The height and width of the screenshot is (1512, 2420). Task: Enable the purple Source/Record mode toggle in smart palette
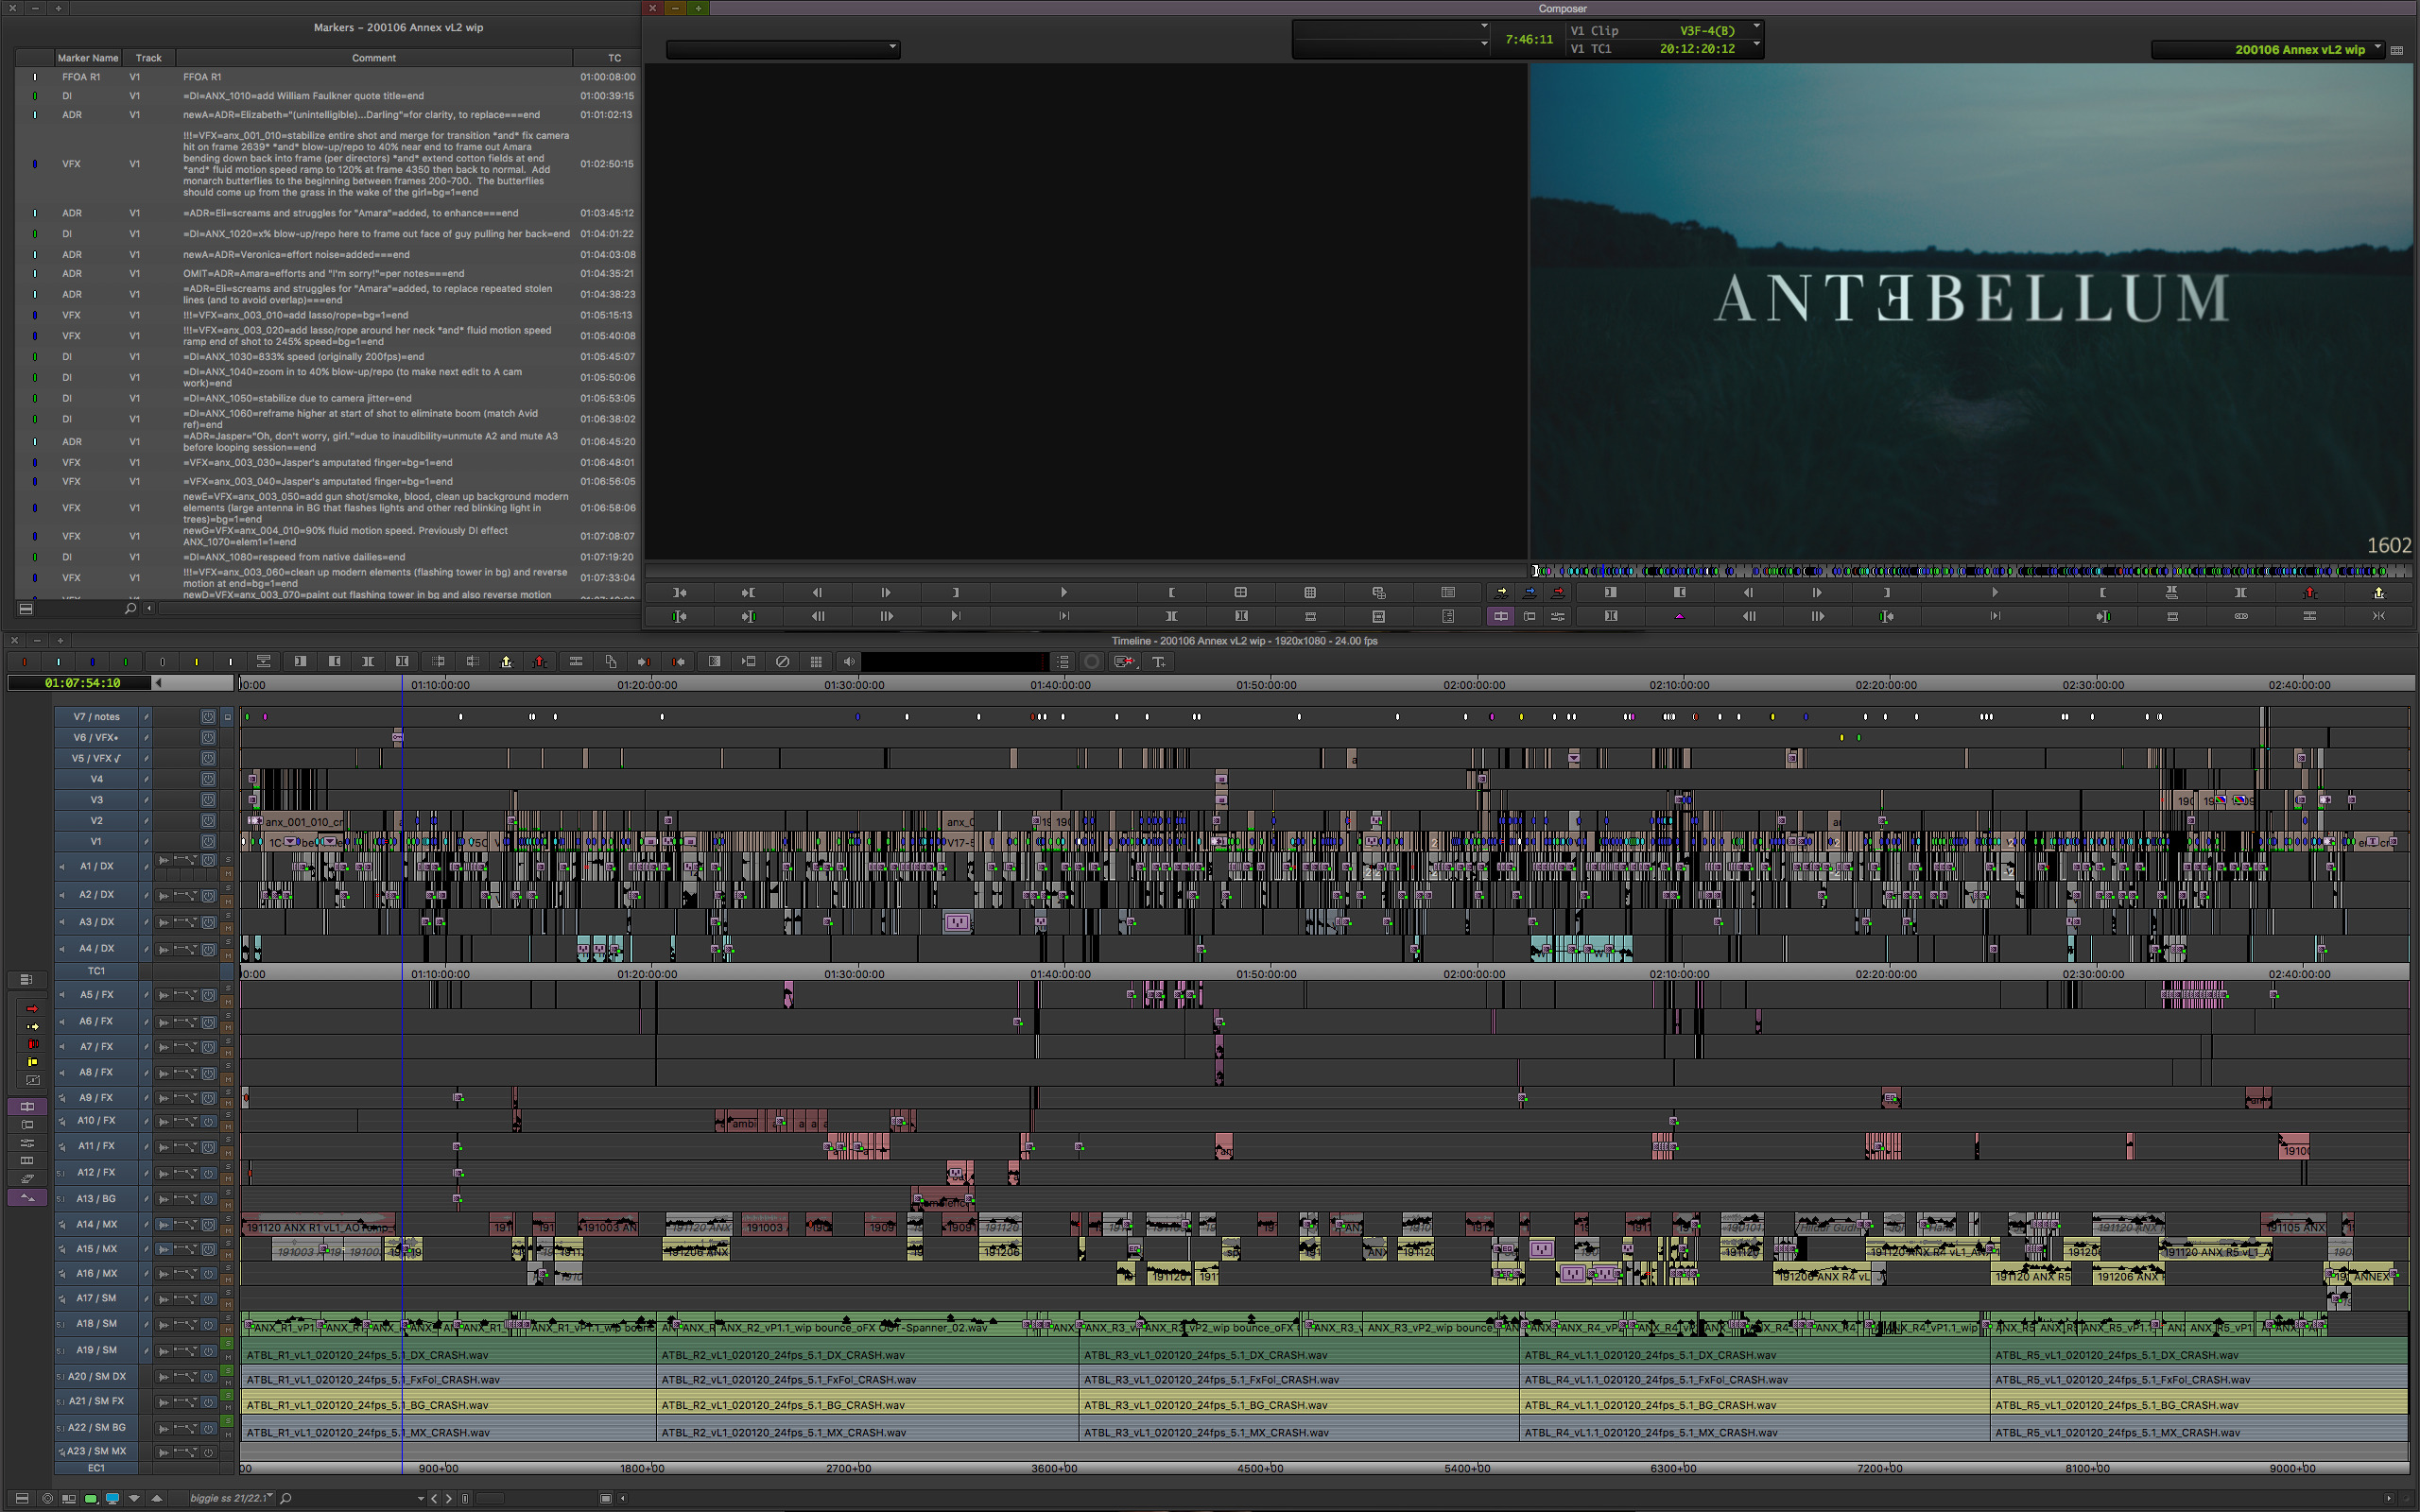(x=27, y=1107)
